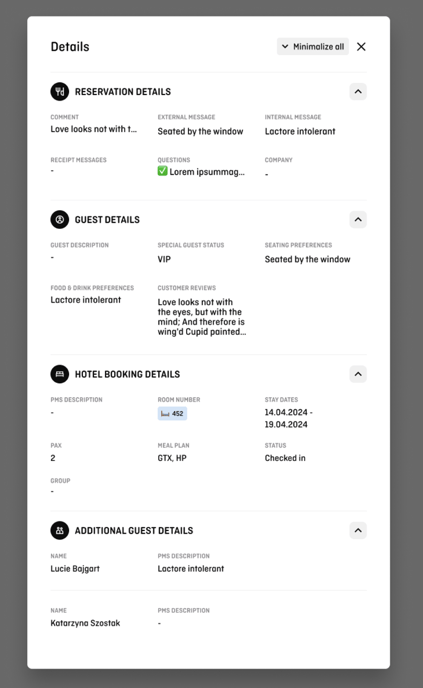Viewport: 423px width, 688px height.
Task: Click guest name Katarzyna Szostak
Action: [x=85, y=623]
